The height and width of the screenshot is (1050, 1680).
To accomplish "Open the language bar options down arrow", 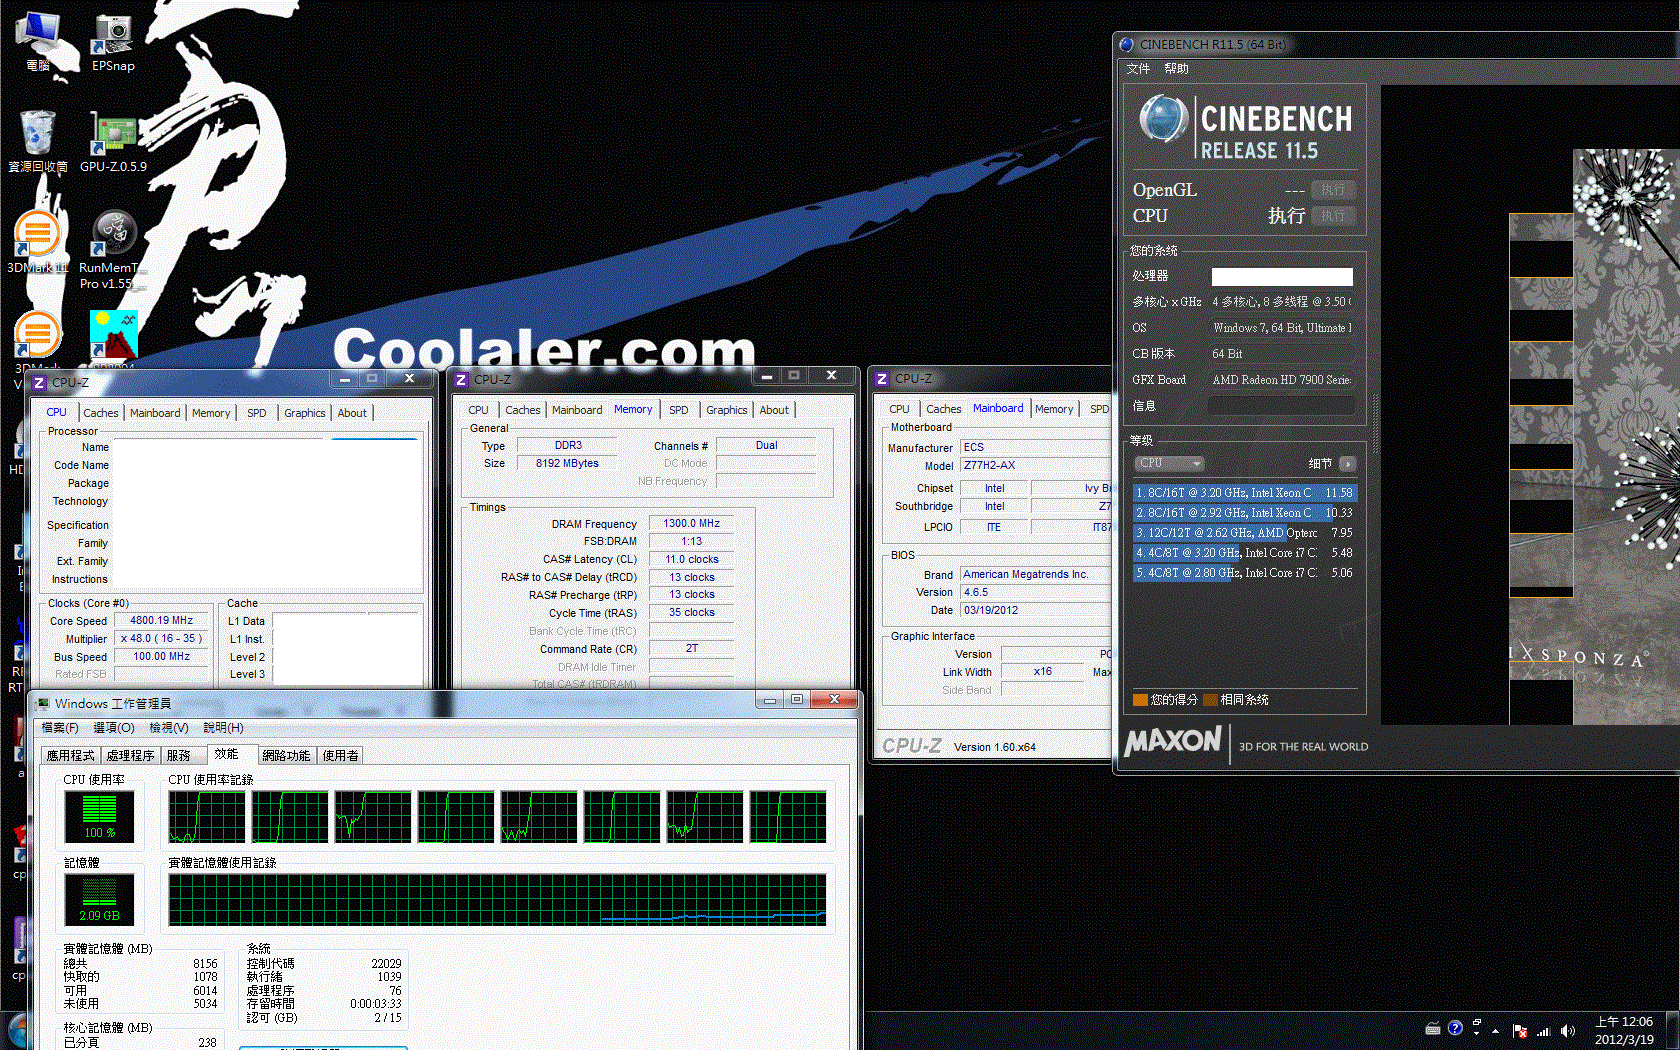I will (x=1477, y=1033).
